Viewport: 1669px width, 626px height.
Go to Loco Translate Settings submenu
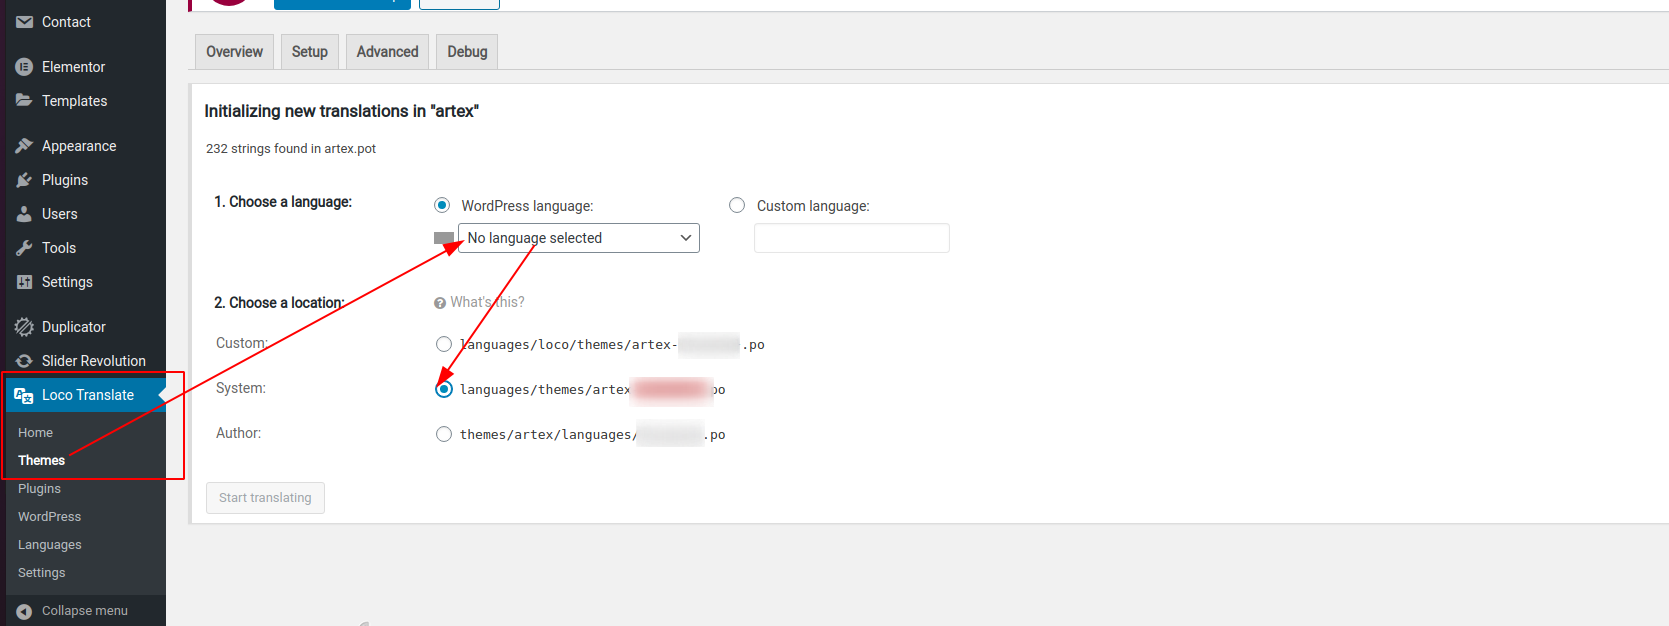(41, 573)
